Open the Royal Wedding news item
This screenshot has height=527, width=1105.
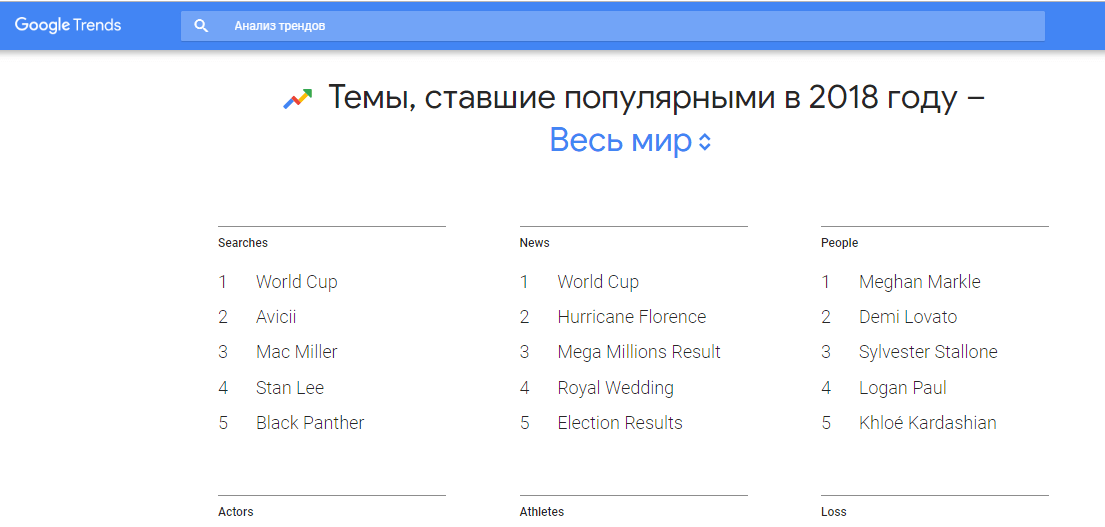[x=615, y=388]
